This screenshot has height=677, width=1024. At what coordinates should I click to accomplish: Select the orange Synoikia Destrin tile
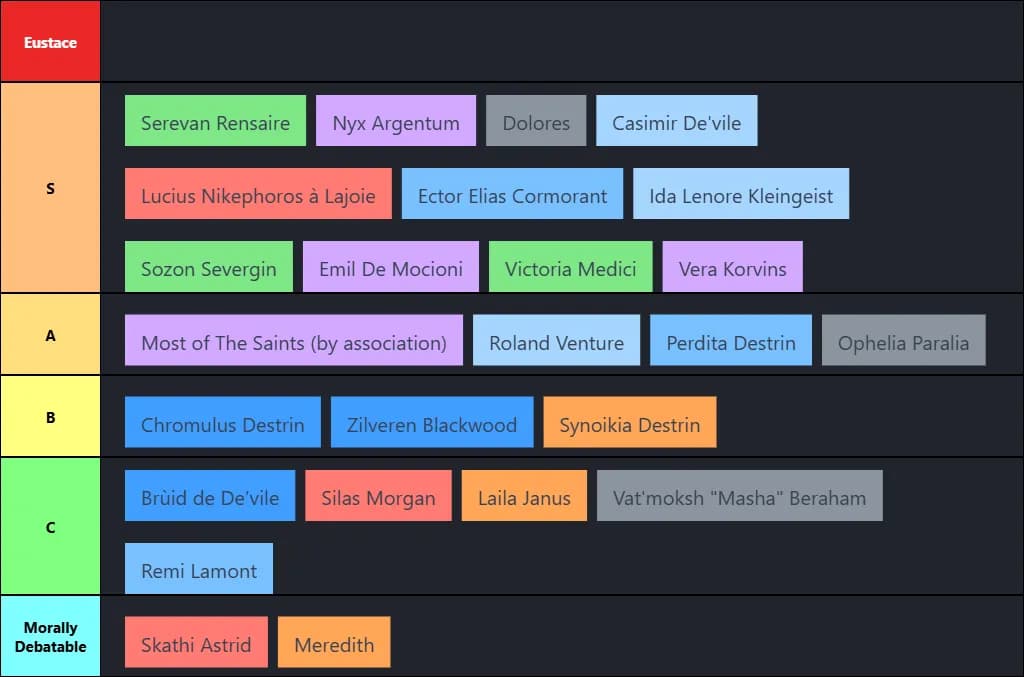630,424
